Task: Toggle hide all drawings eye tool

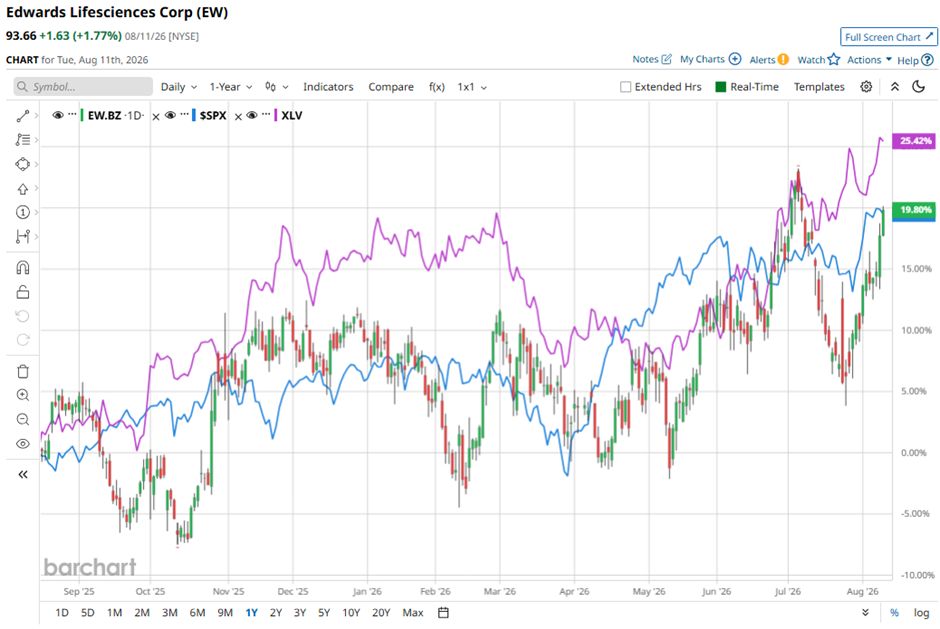Action: [23, 444]
